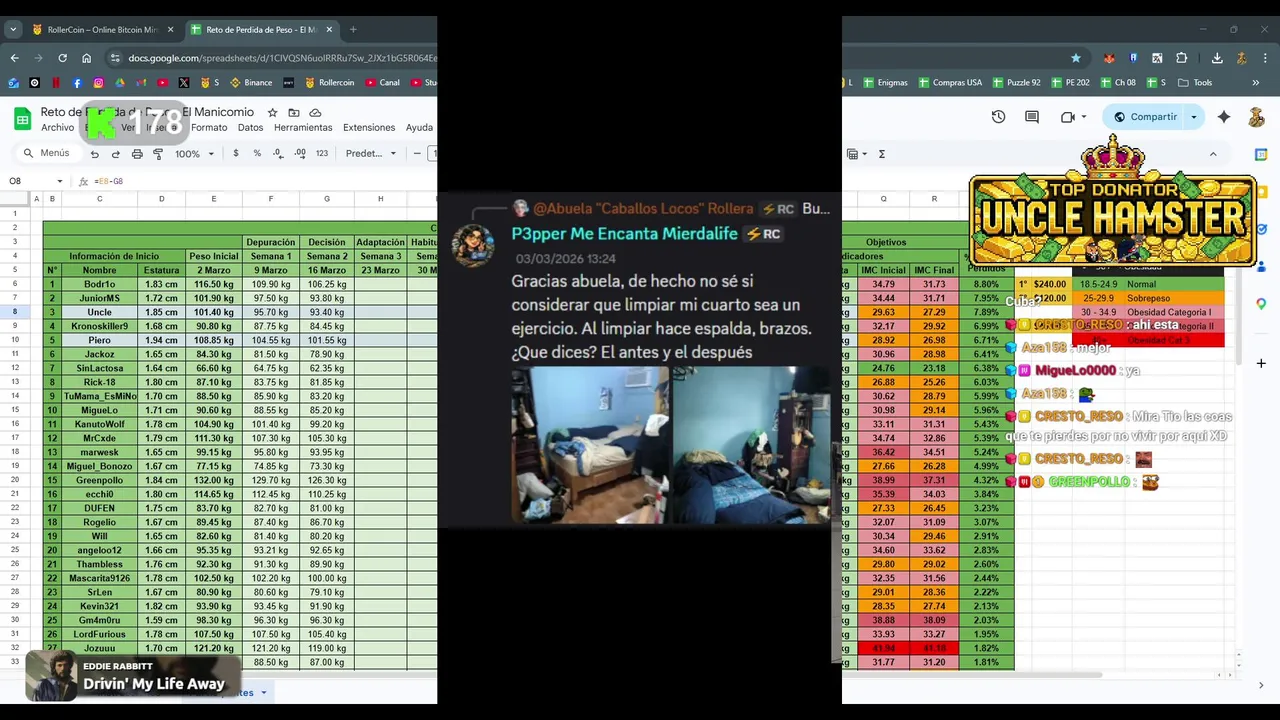The width and height of the screenshot is (1280, 720).
Task: Click the Undo icon in Sheets toolbar
Action: (94, 154)
